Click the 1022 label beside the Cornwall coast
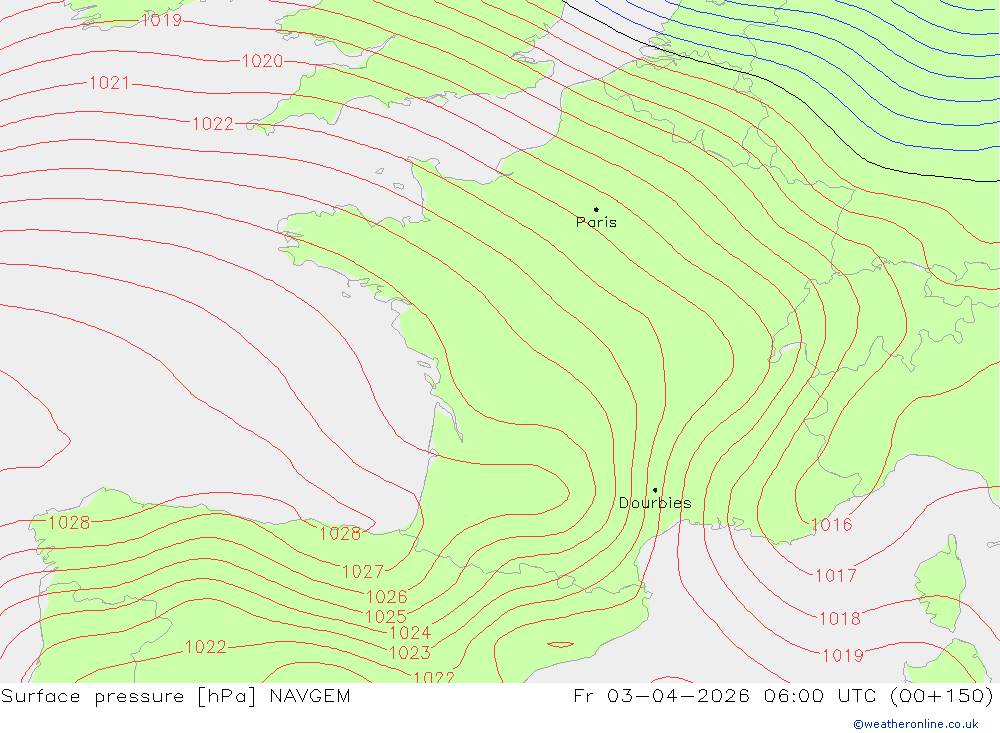Image resolution: width=1000 pixels, height=733 pixels. click(x=213, y=124)
